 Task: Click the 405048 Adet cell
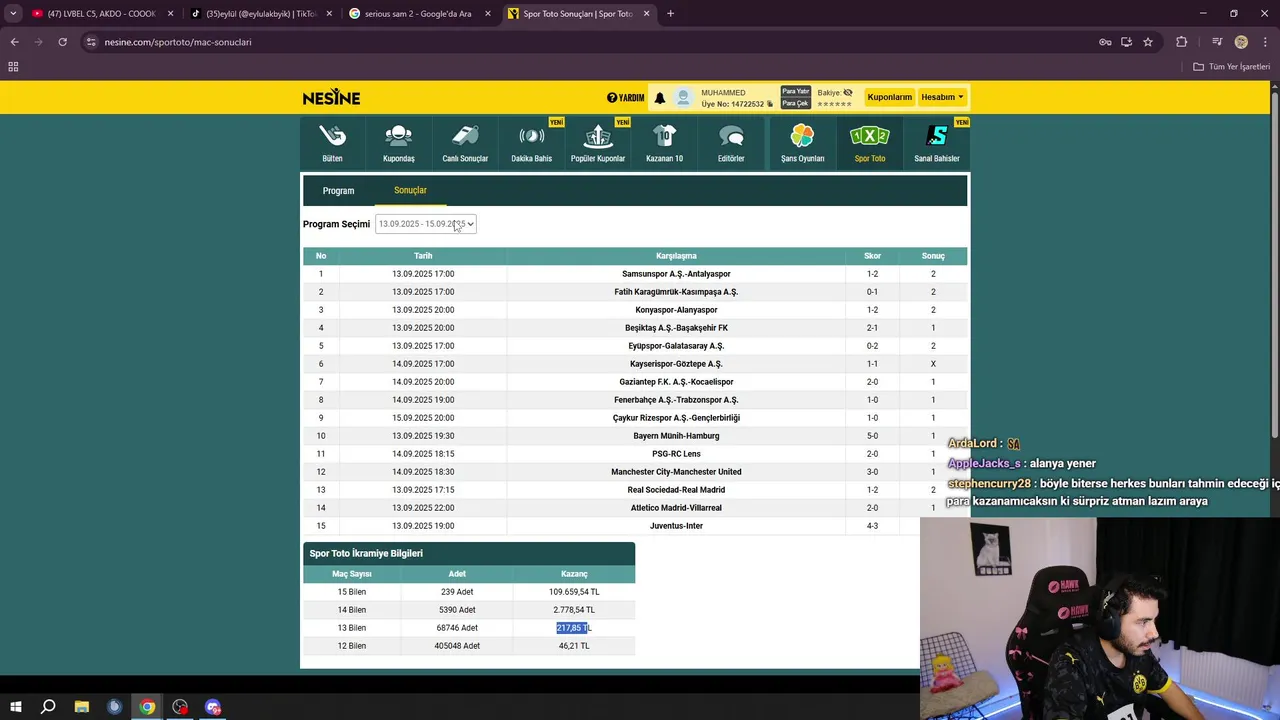click(x=457, y=646)
